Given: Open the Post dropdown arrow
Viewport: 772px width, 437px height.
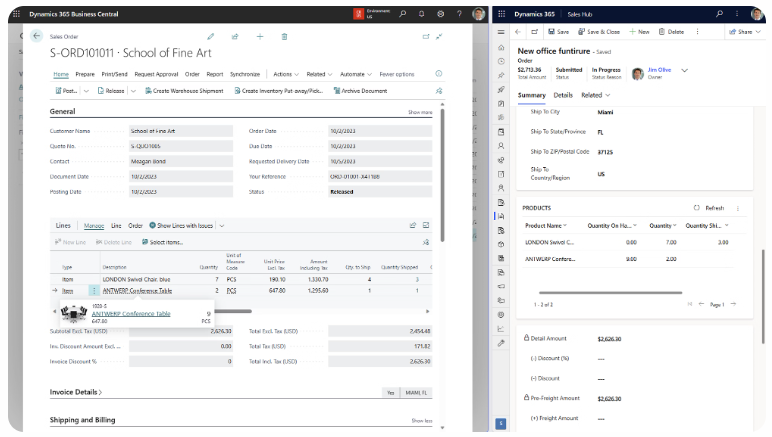Looking at the screenshot, I should 86,91.
